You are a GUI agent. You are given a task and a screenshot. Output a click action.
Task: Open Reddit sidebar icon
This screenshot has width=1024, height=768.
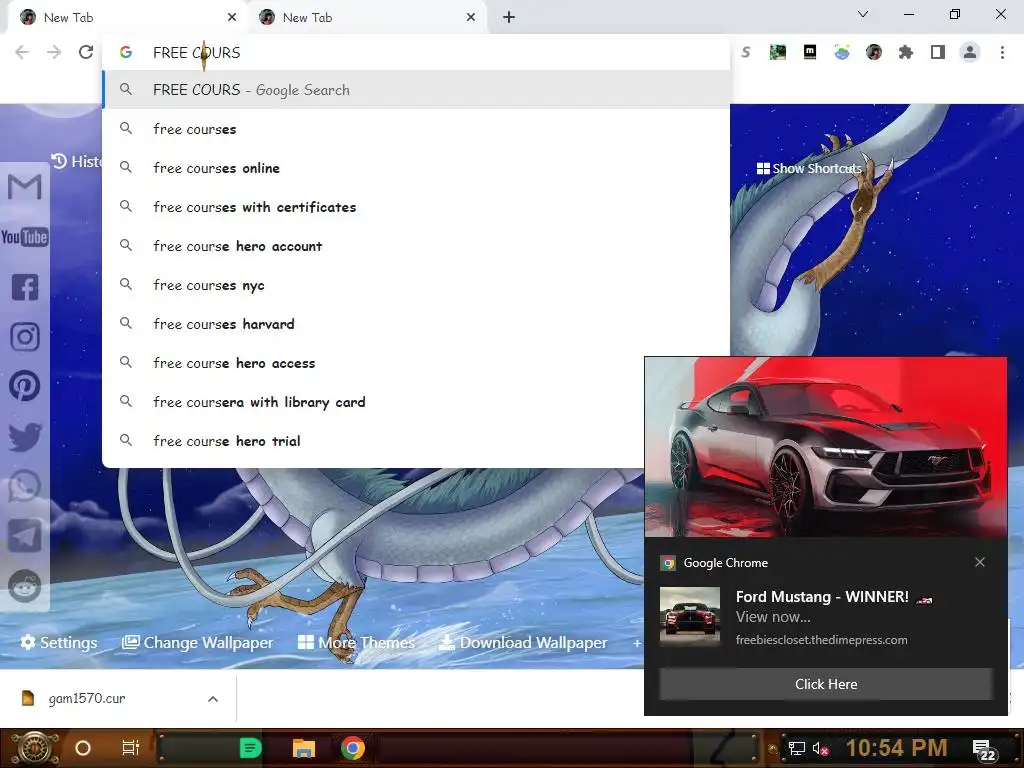click(25, 586)
